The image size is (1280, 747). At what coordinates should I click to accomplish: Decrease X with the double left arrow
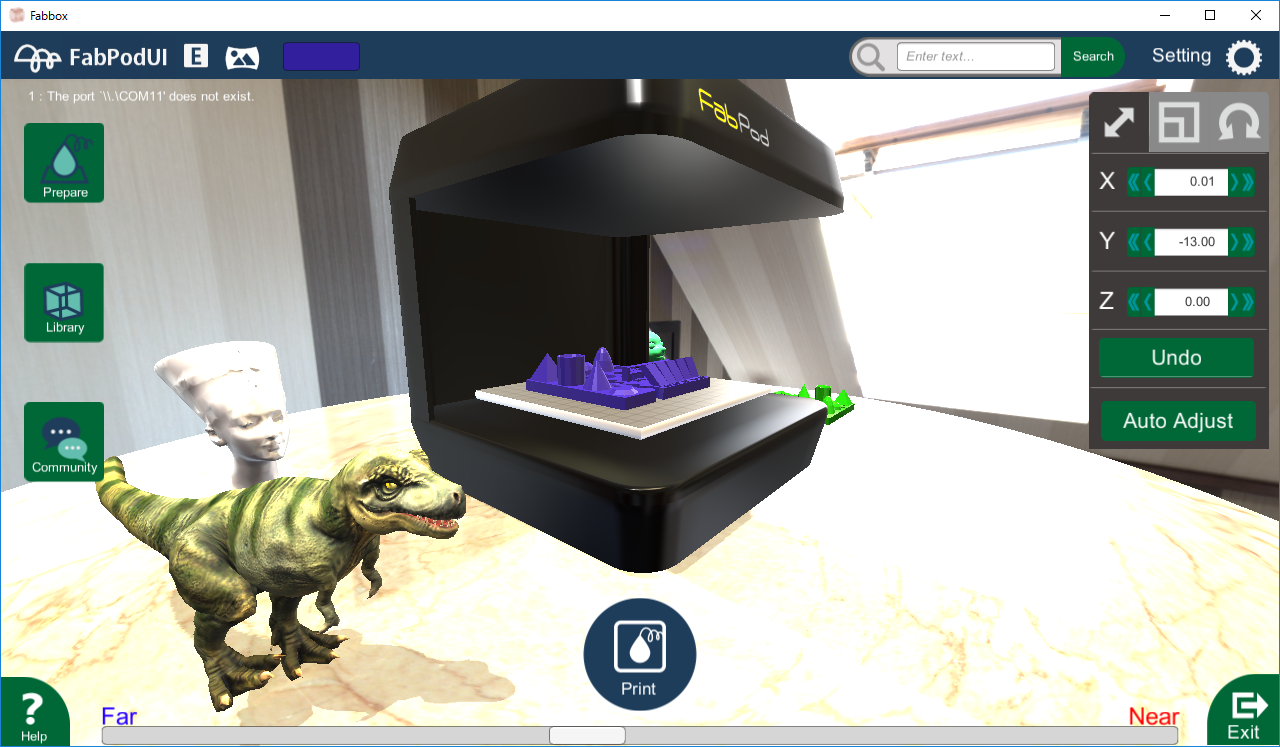[1134, 182]
